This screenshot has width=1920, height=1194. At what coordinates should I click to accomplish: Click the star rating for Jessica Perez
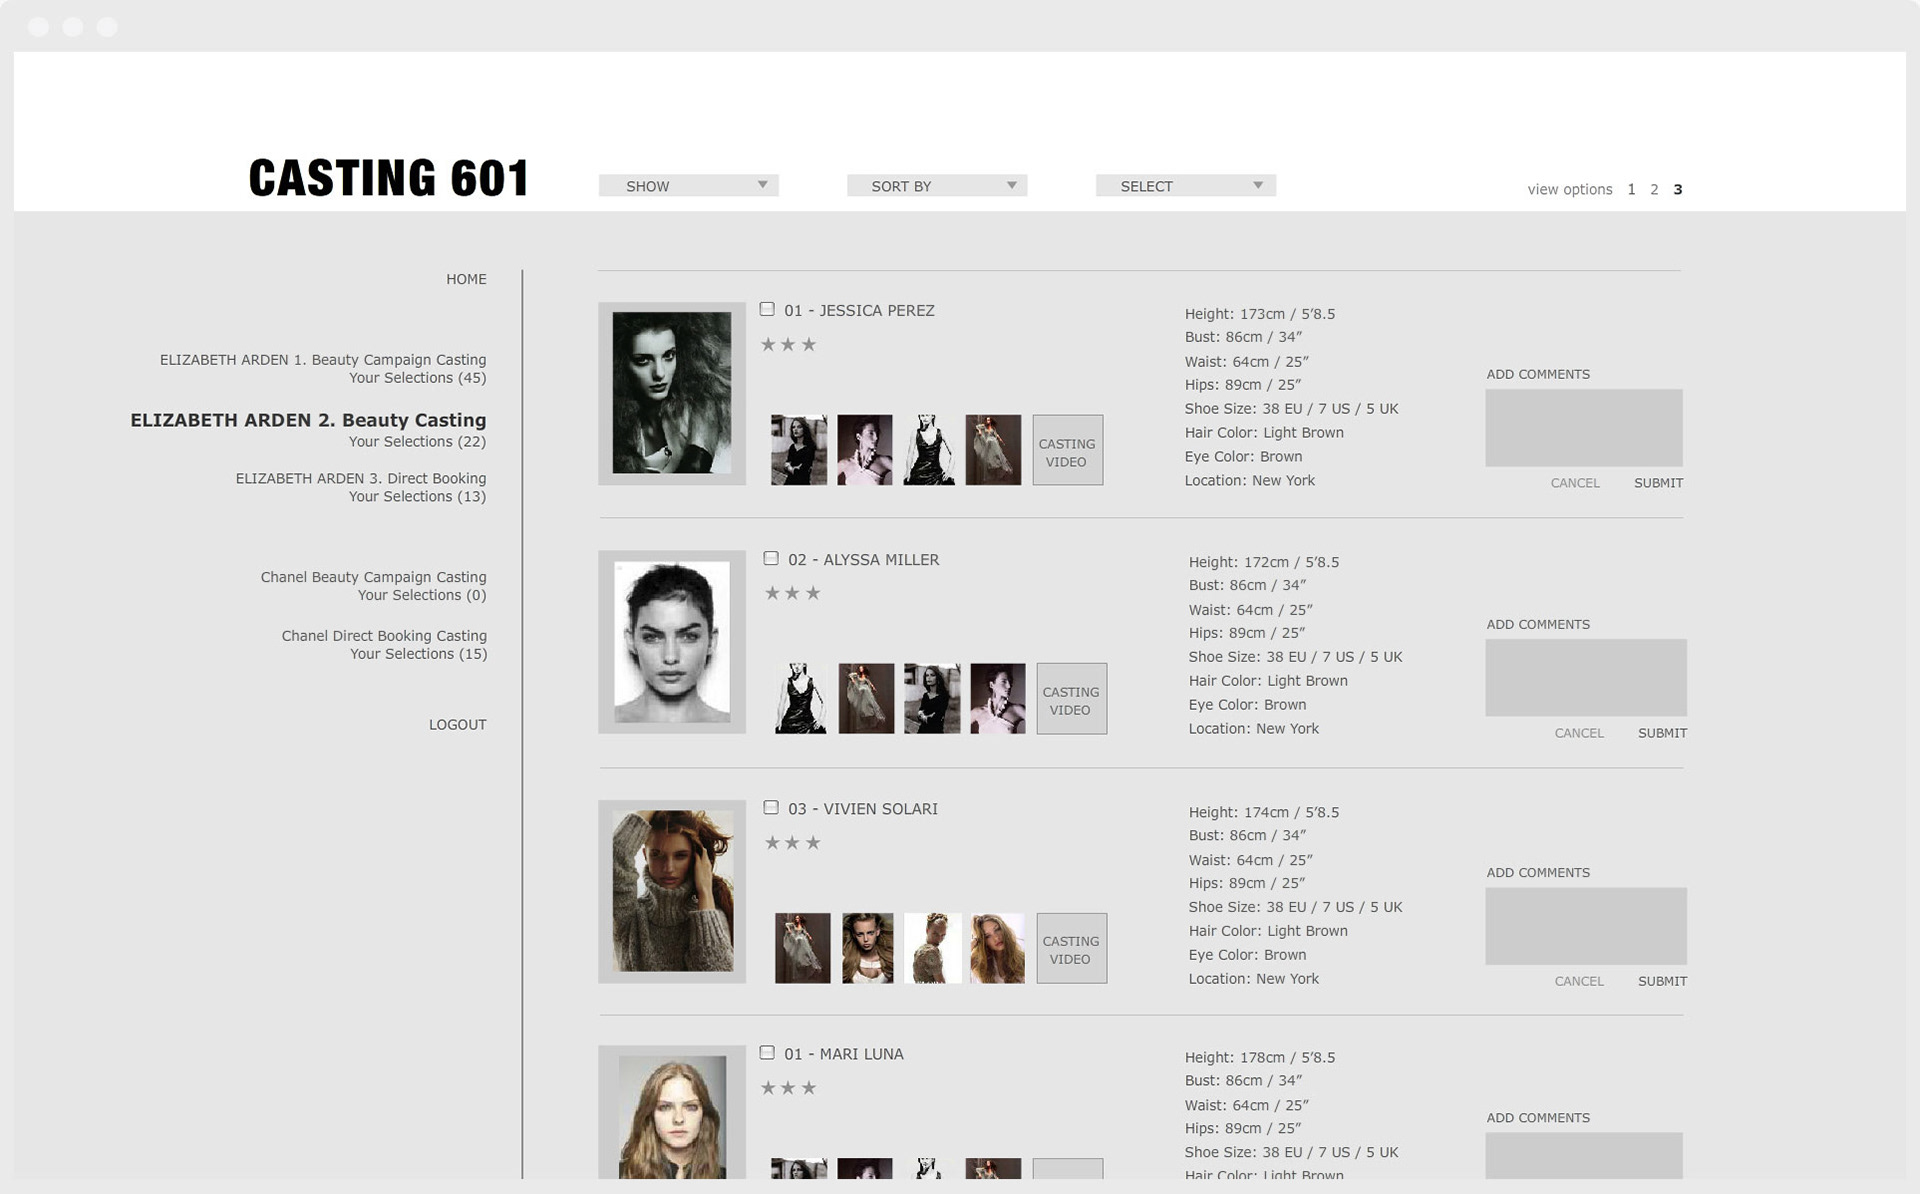(x=788, y=345)
